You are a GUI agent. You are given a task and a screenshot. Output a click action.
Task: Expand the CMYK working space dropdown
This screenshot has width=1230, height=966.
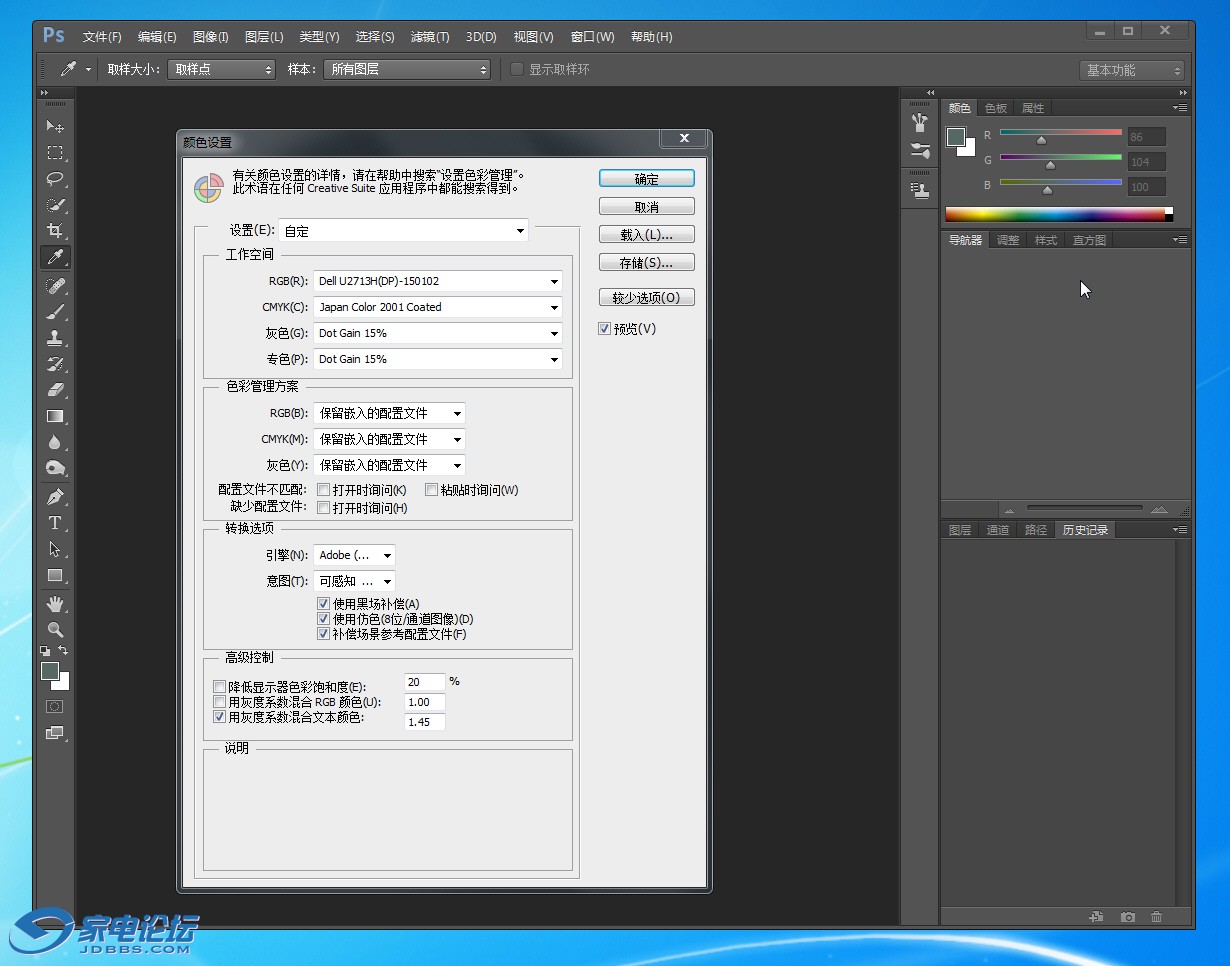click(x=438, y=308)
